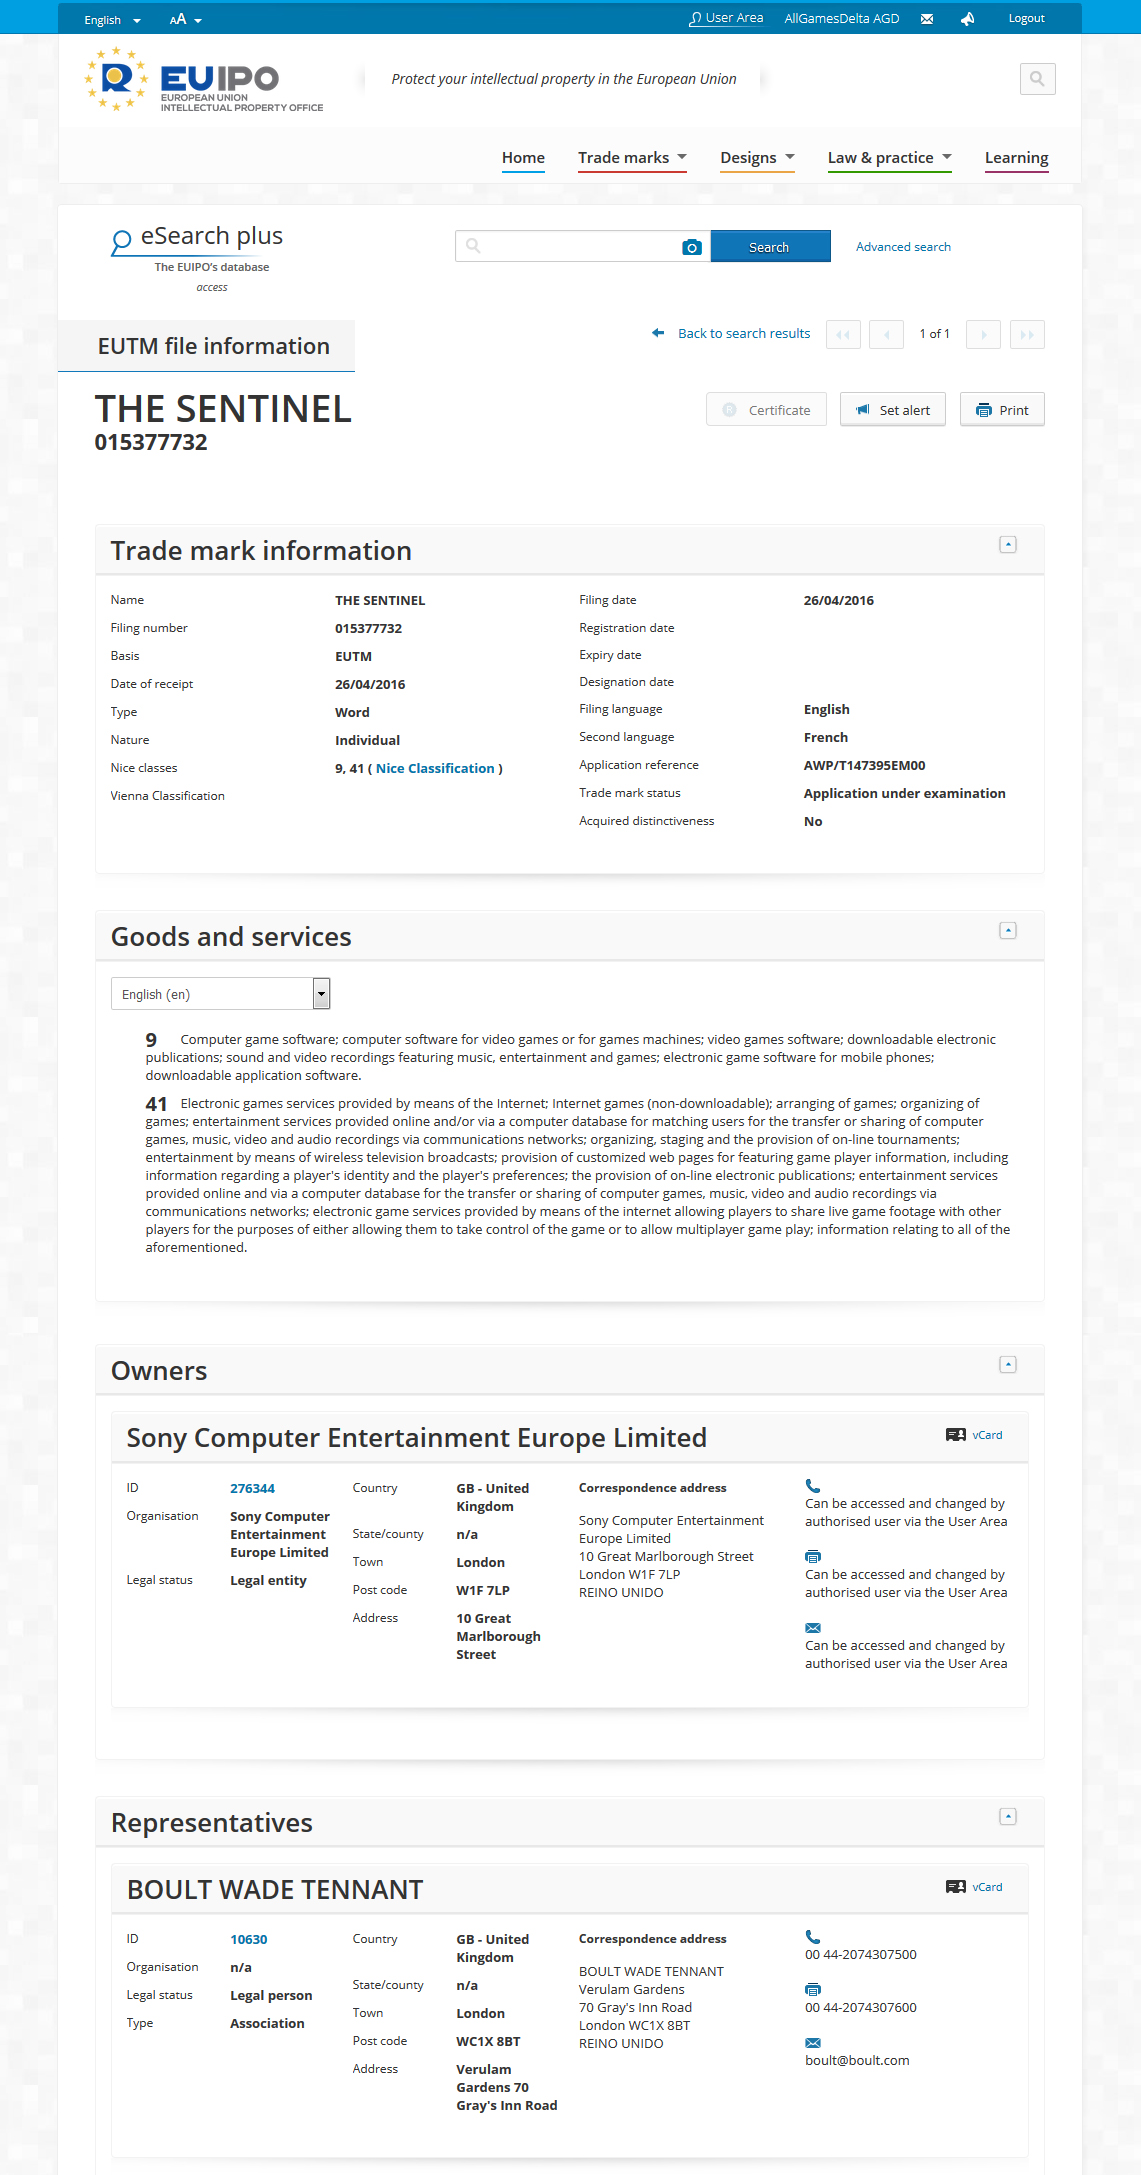Viewport: 1141px width, 2175px height.
Task: Go to next result arrow
Action: [x=983, y=334]
